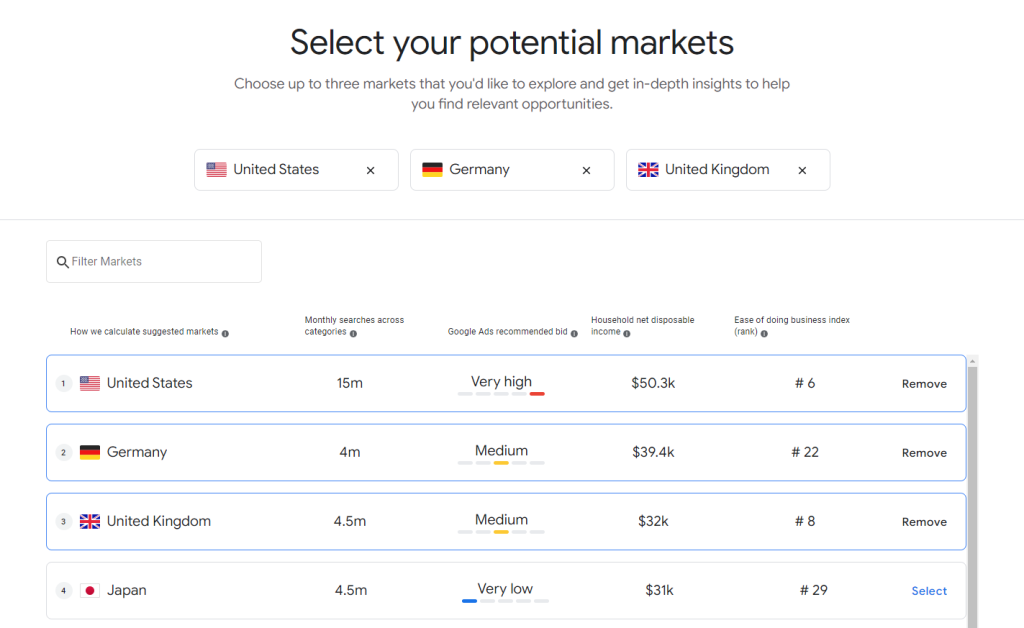Open info icon for Google Ads recommended bid
Viewport: 1024px width, 628px height.
(574, 334)
